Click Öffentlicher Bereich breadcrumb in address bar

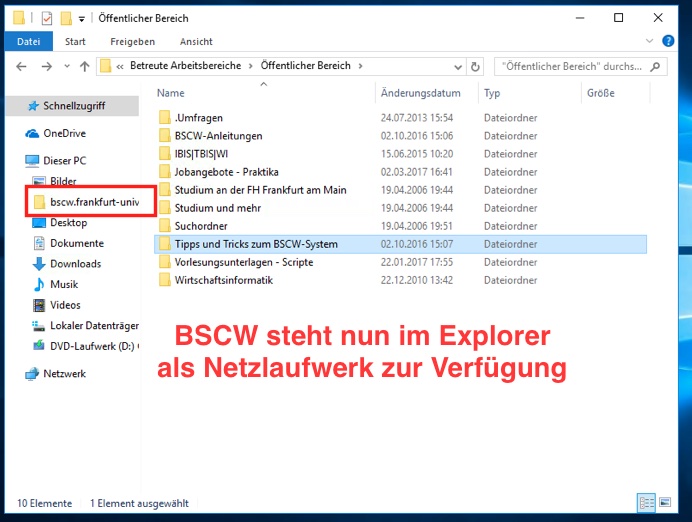[305, 66]
